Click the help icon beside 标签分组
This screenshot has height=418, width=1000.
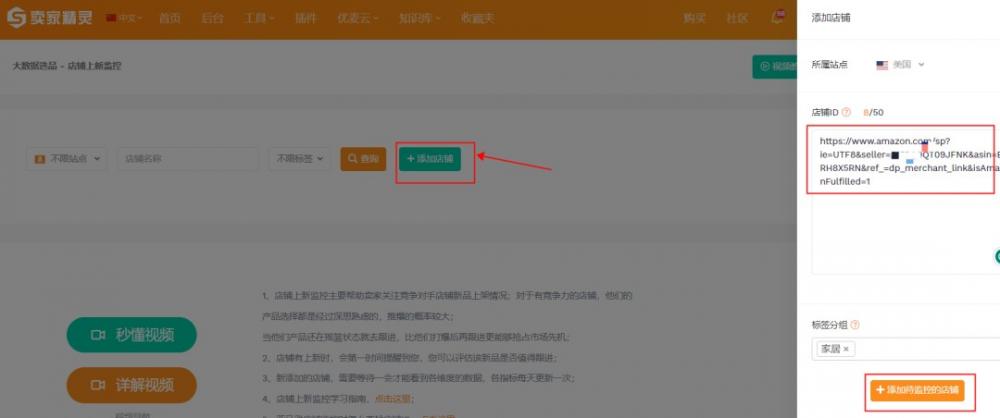(855, 325)
